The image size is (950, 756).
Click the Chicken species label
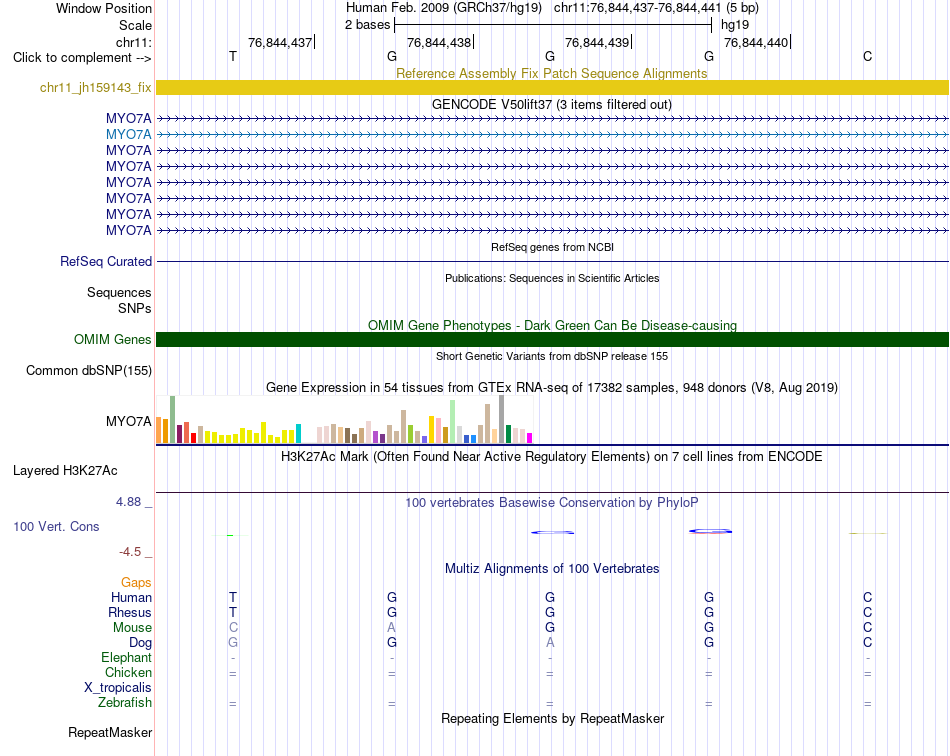pyautogui.click(x=128, y=672)
